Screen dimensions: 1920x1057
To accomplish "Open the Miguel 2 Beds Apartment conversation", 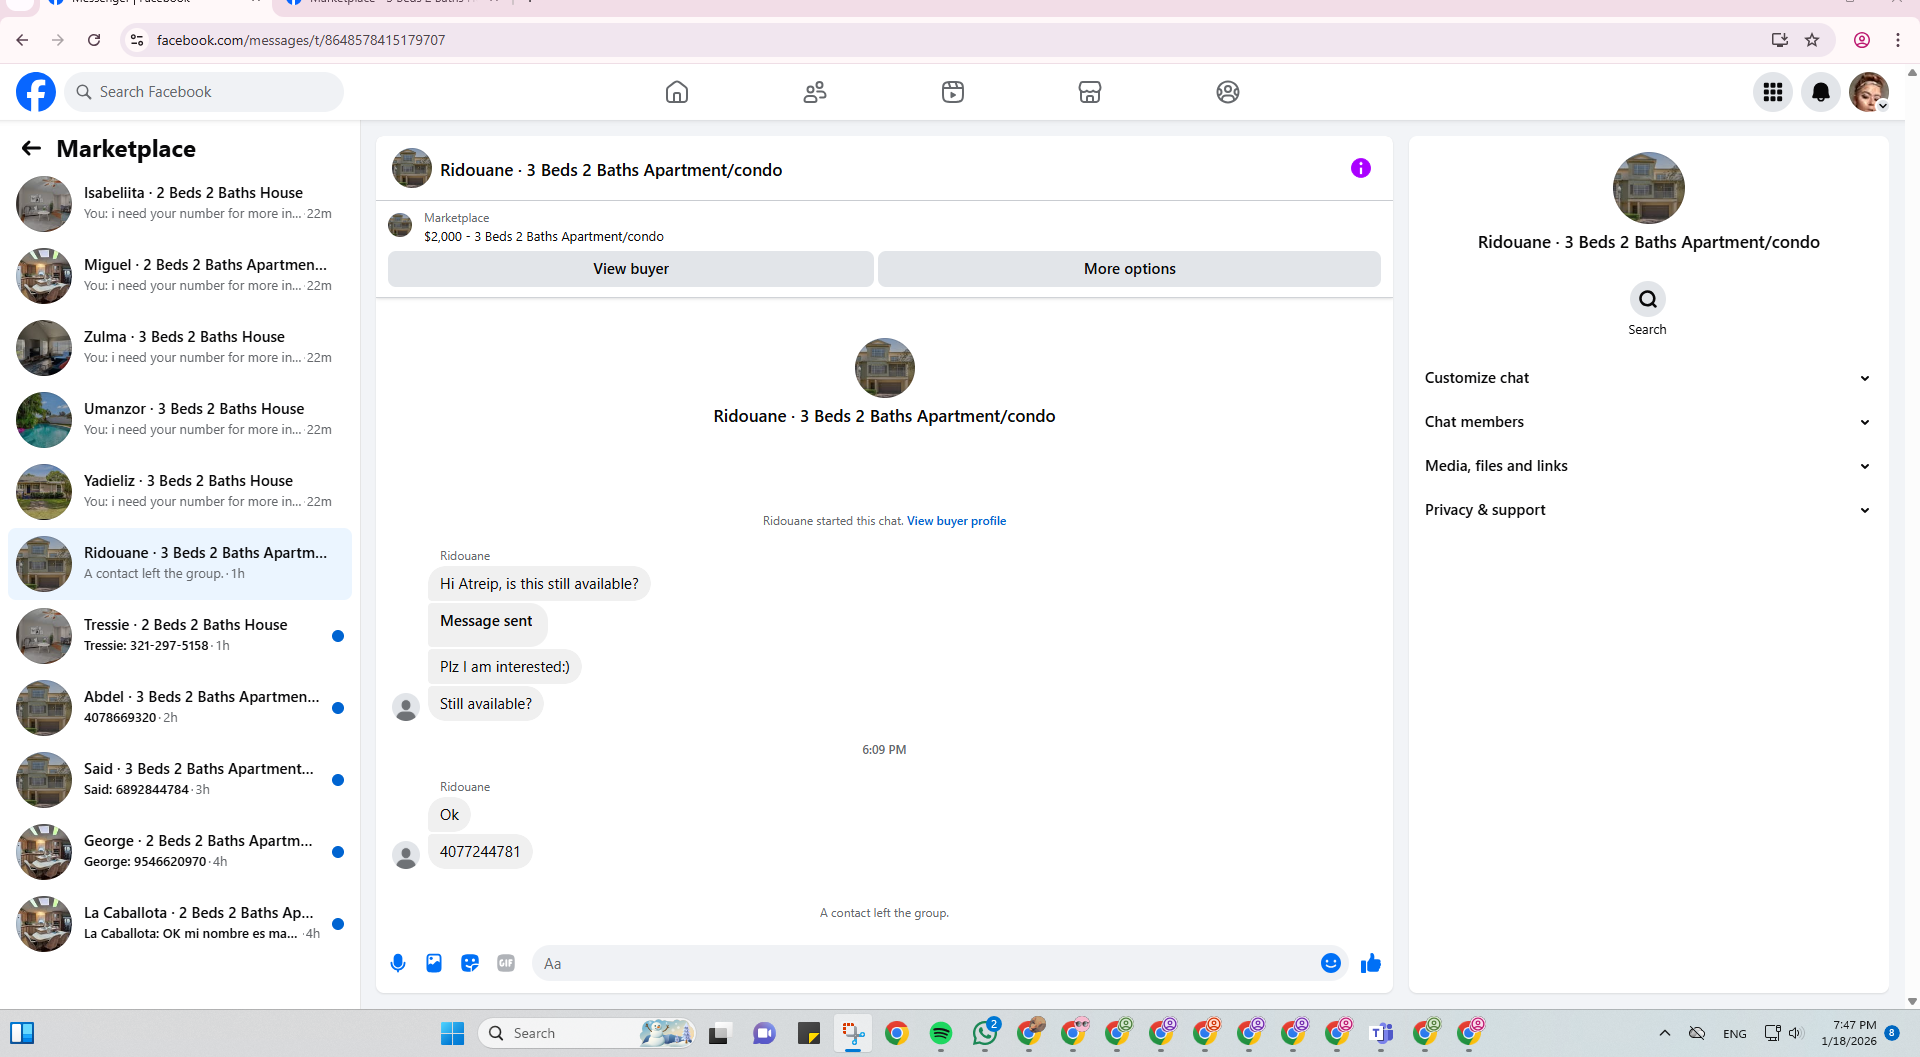I will (x=180, y=275).
